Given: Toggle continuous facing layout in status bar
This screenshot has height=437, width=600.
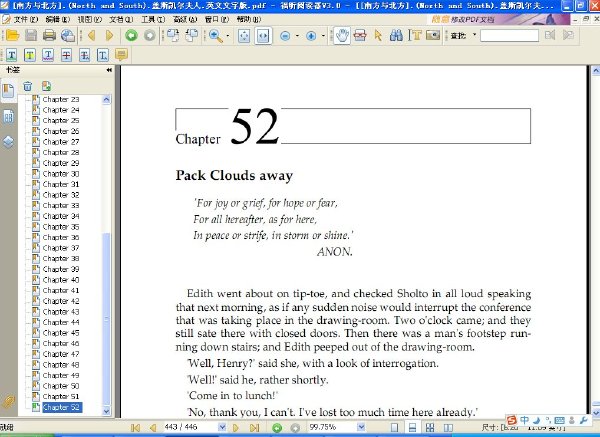Looking at the screenshot, I should [x=430, y=427].
